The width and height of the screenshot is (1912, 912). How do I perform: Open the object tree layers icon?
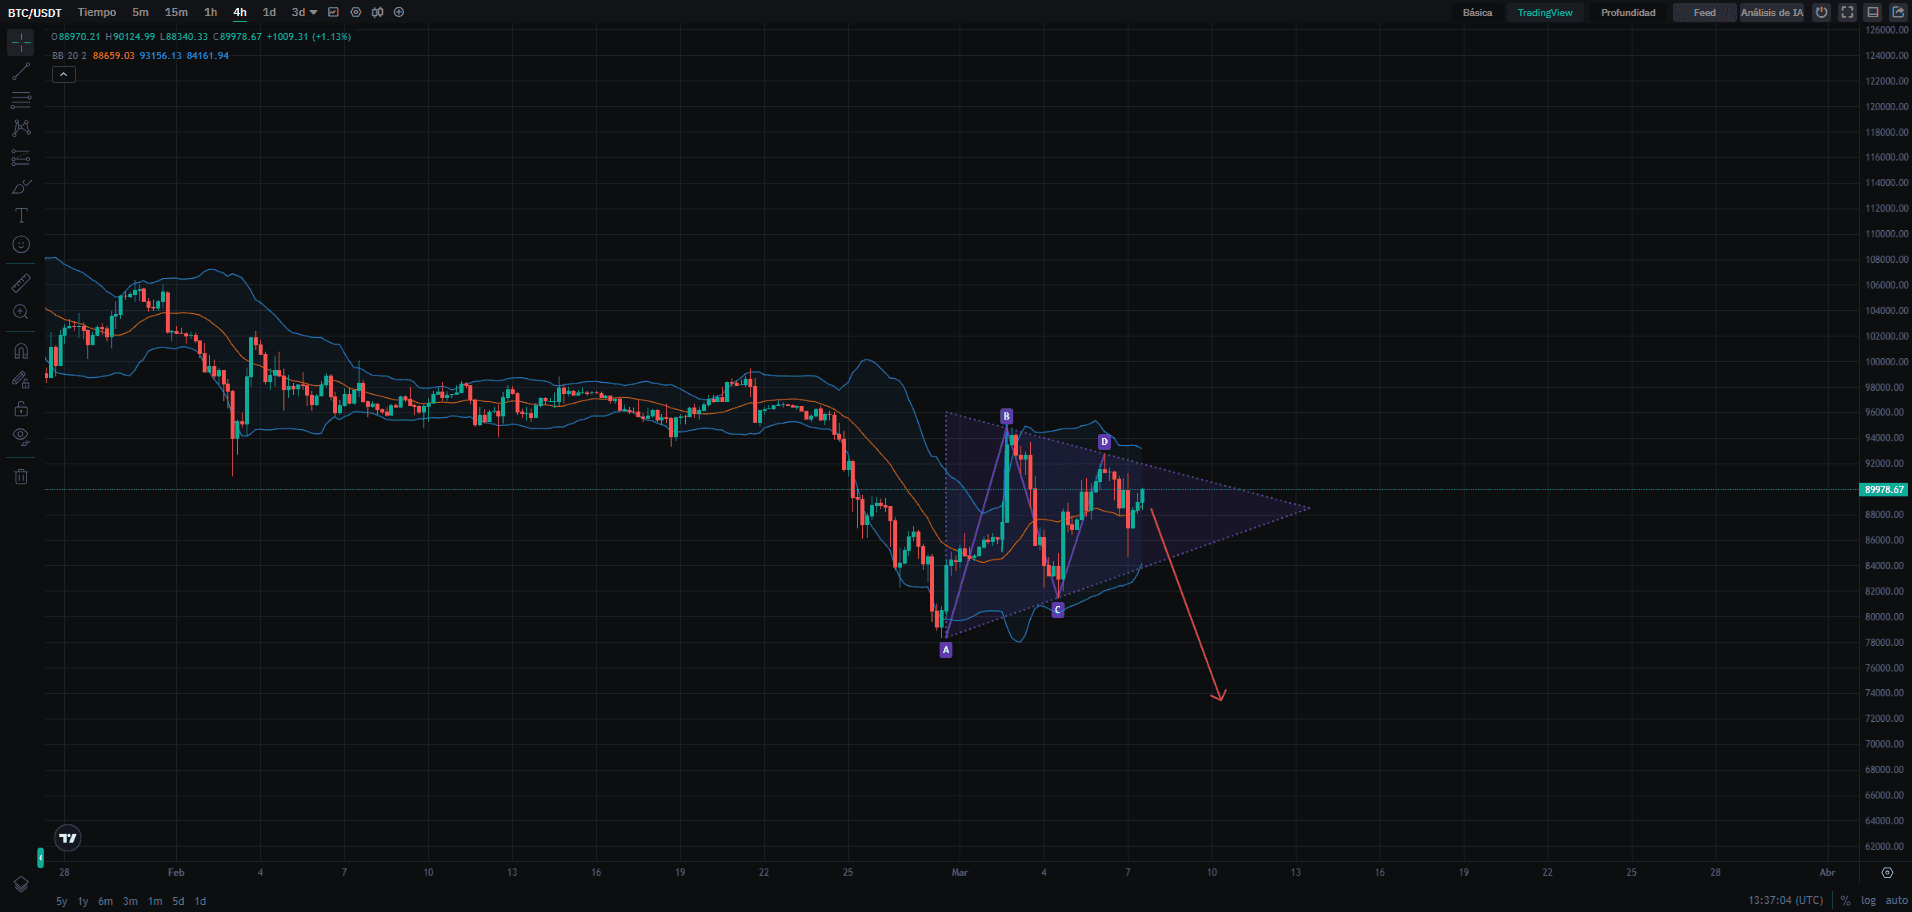pos(21,885)
